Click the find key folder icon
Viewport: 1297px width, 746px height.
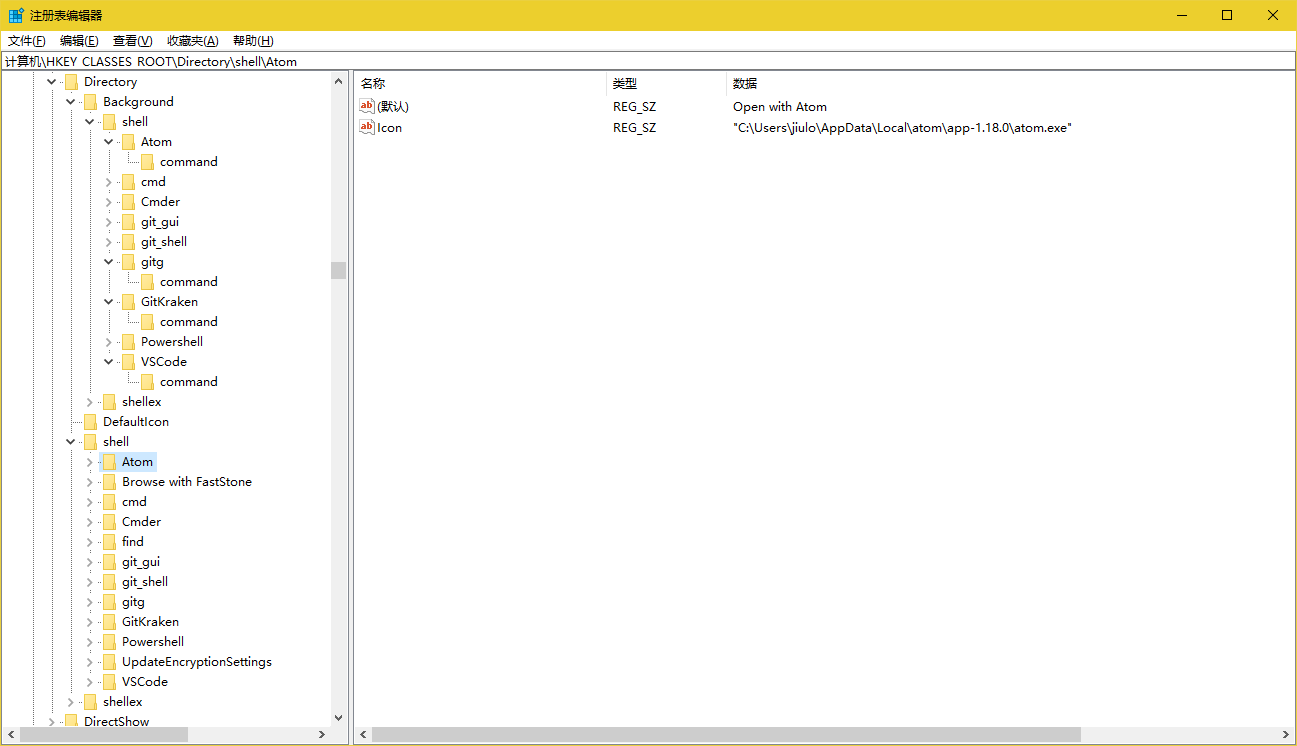click(109, 542)
